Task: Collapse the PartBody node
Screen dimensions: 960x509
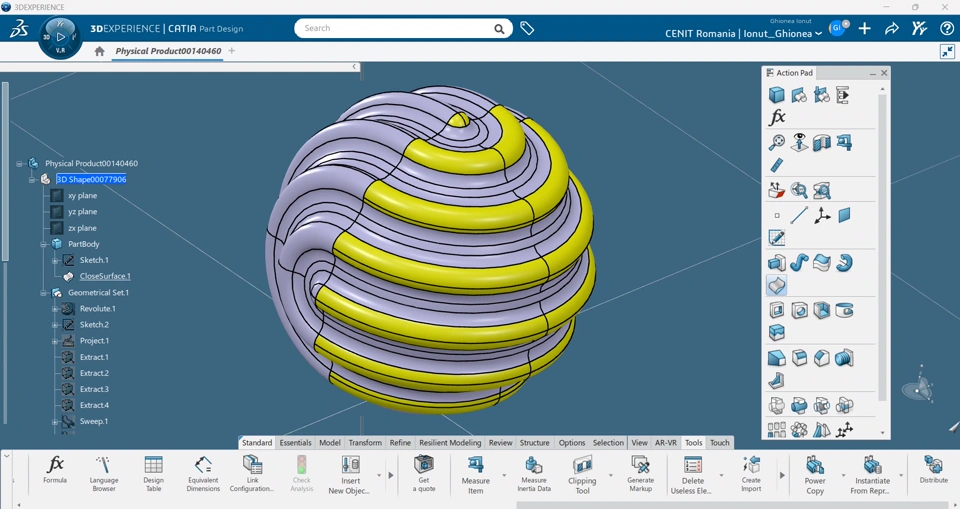Action: 43,244
